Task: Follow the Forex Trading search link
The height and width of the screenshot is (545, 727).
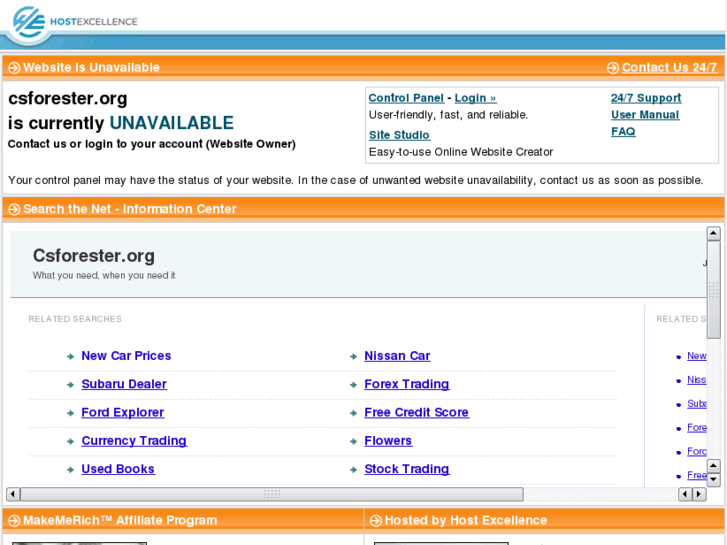Action: 407,384
